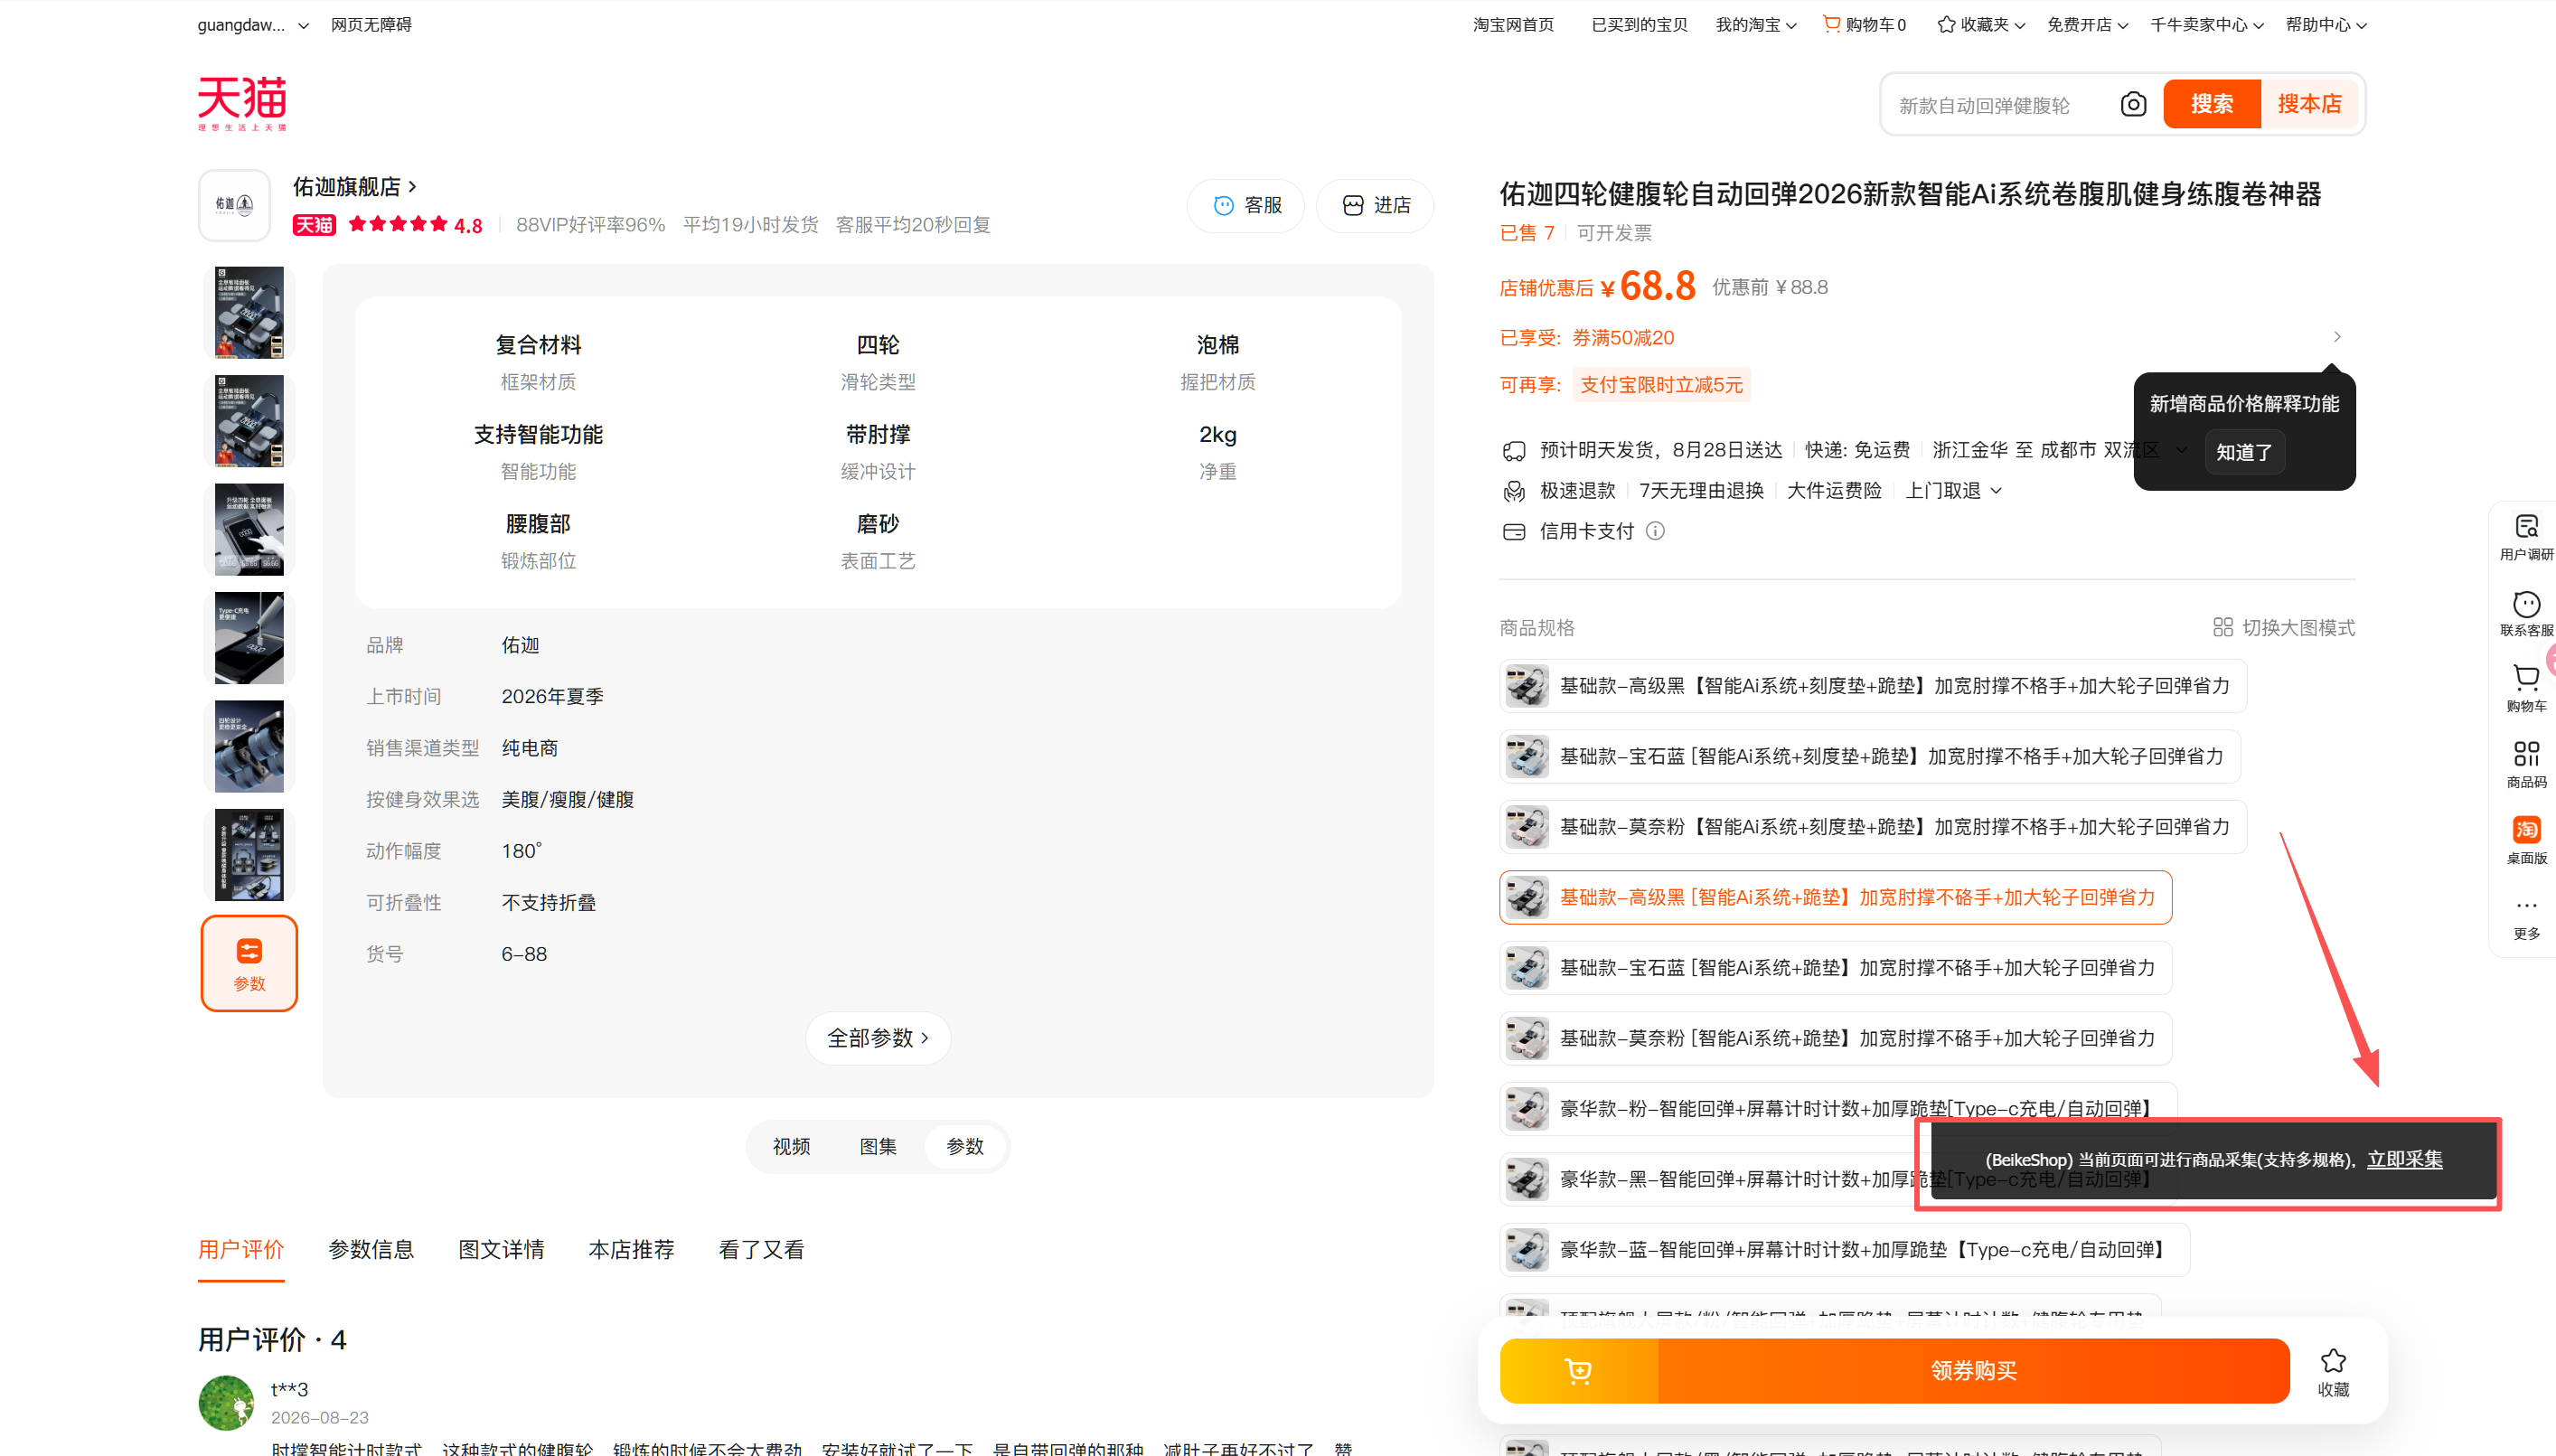Screen dimensions: 2556x1456
Task: Open the 桌面版 Taobao sidebar icon
Action: point(2526,841)
